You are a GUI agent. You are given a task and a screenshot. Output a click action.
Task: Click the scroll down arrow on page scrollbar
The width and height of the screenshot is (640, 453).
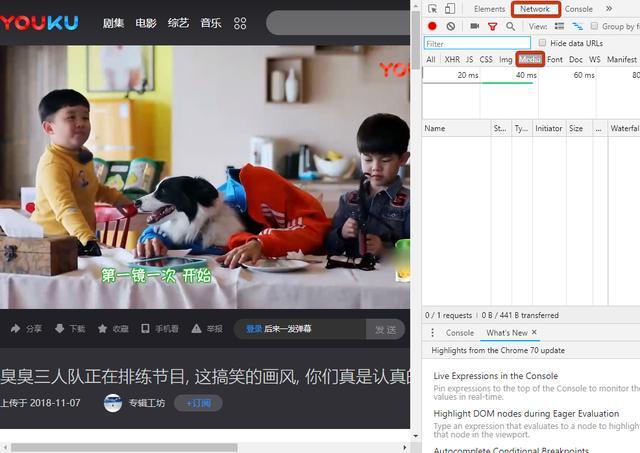416,436
